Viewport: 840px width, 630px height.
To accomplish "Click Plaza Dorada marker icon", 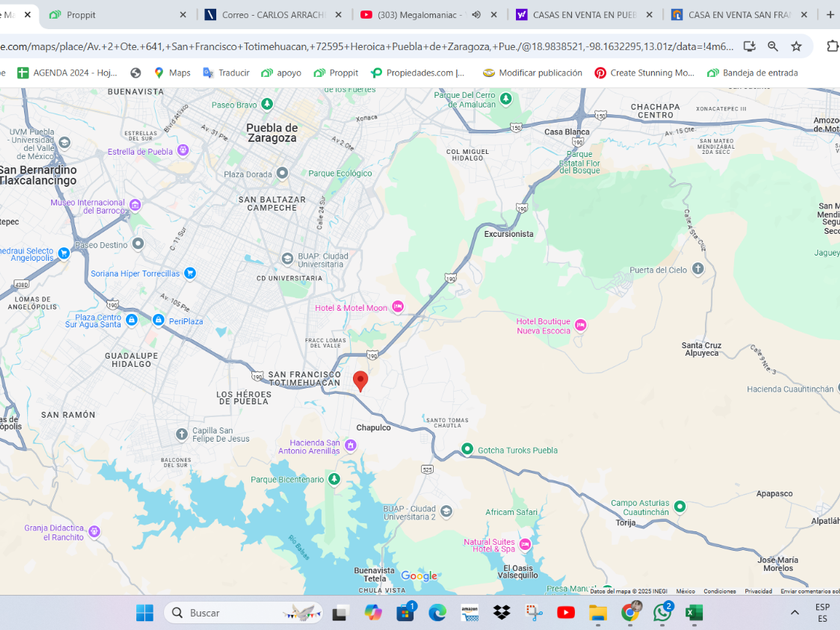I will tap(282, 173).
